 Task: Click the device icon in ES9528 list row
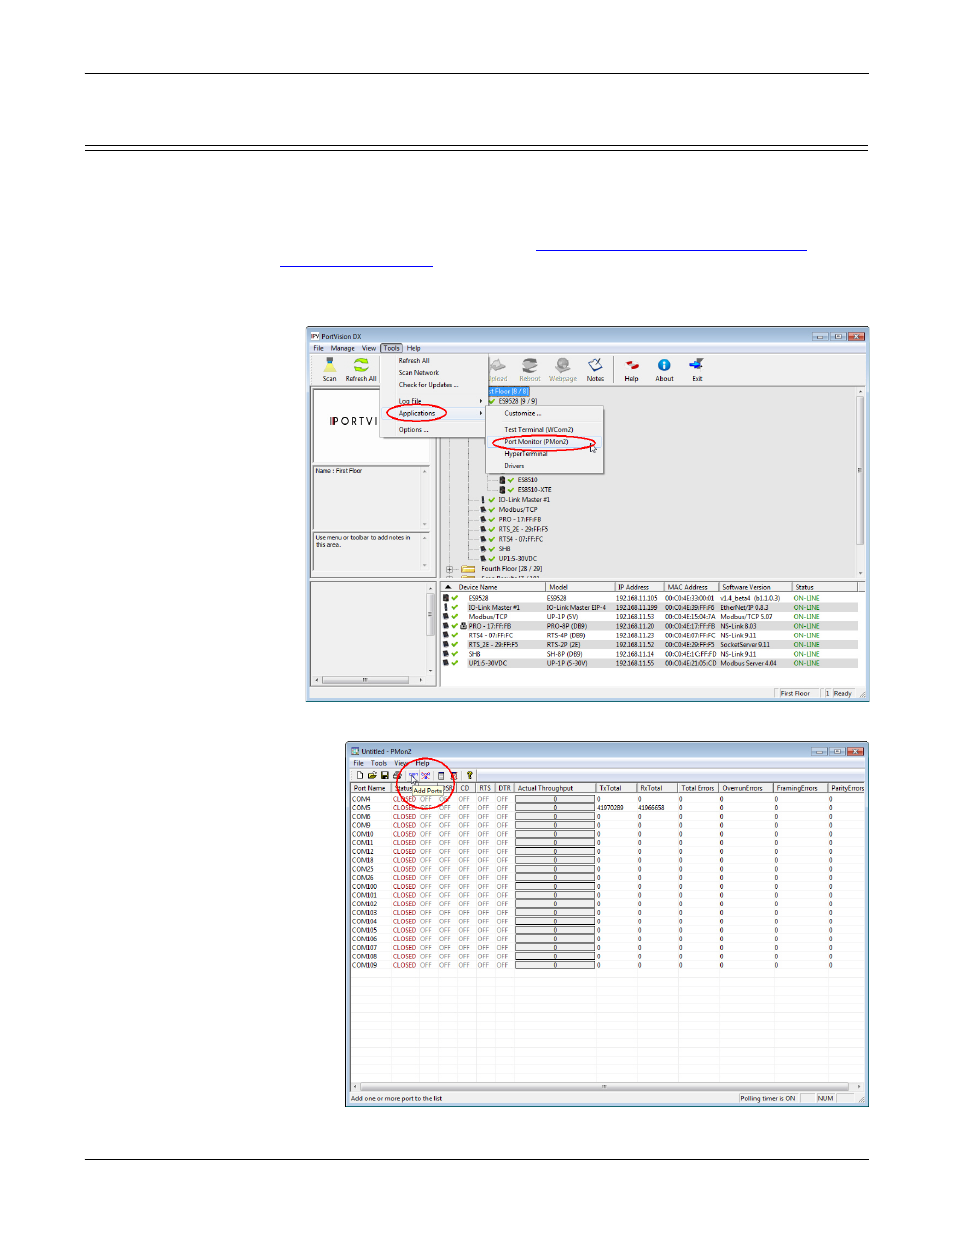446,598
